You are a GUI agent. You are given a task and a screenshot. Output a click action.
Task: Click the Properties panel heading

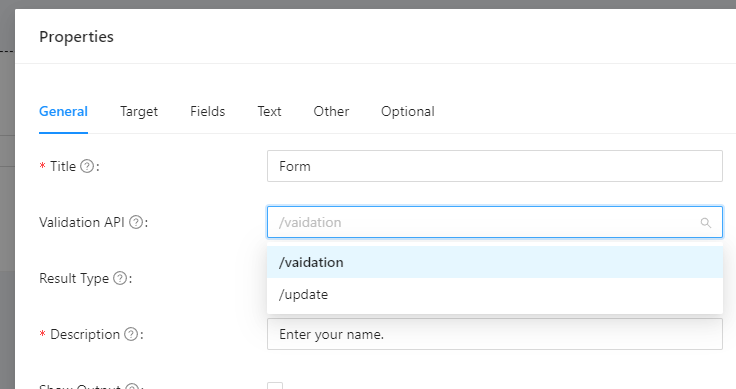pyautogui.click(x=77, y=37)
